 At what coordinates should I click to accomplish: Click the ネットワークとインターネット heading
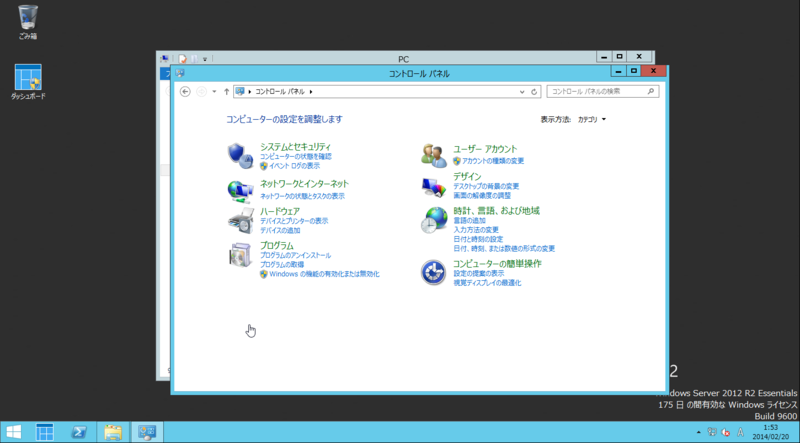point(305,184)
